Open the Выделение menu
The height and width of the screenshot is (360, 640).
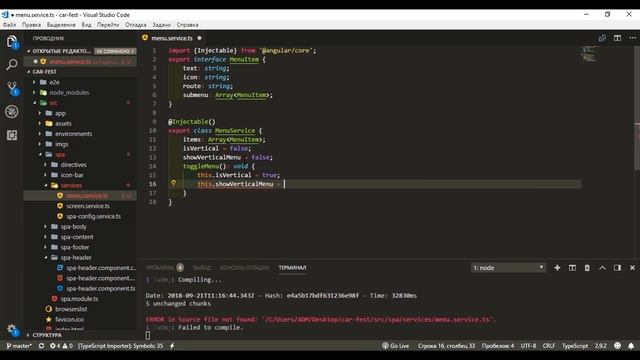point(61,24)
